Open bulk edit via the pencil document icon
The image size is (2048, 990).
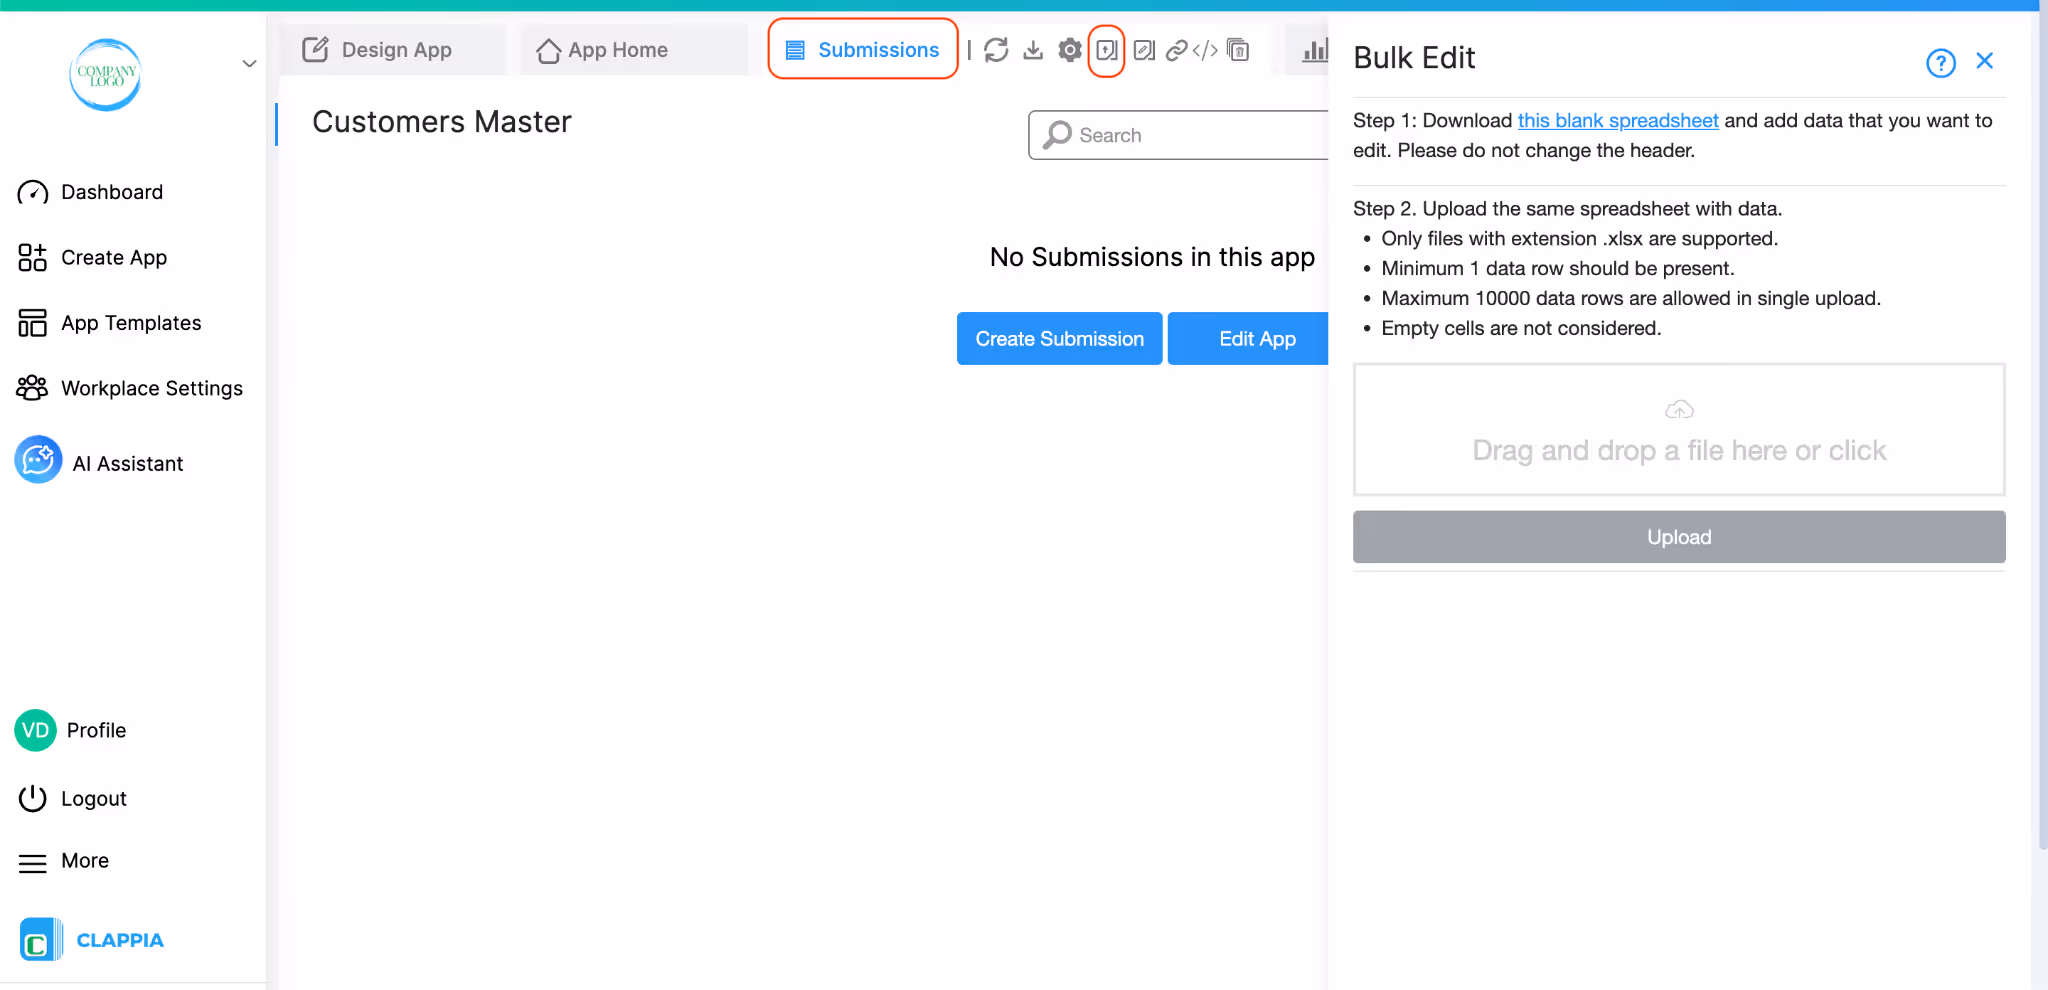point(1142,50)
